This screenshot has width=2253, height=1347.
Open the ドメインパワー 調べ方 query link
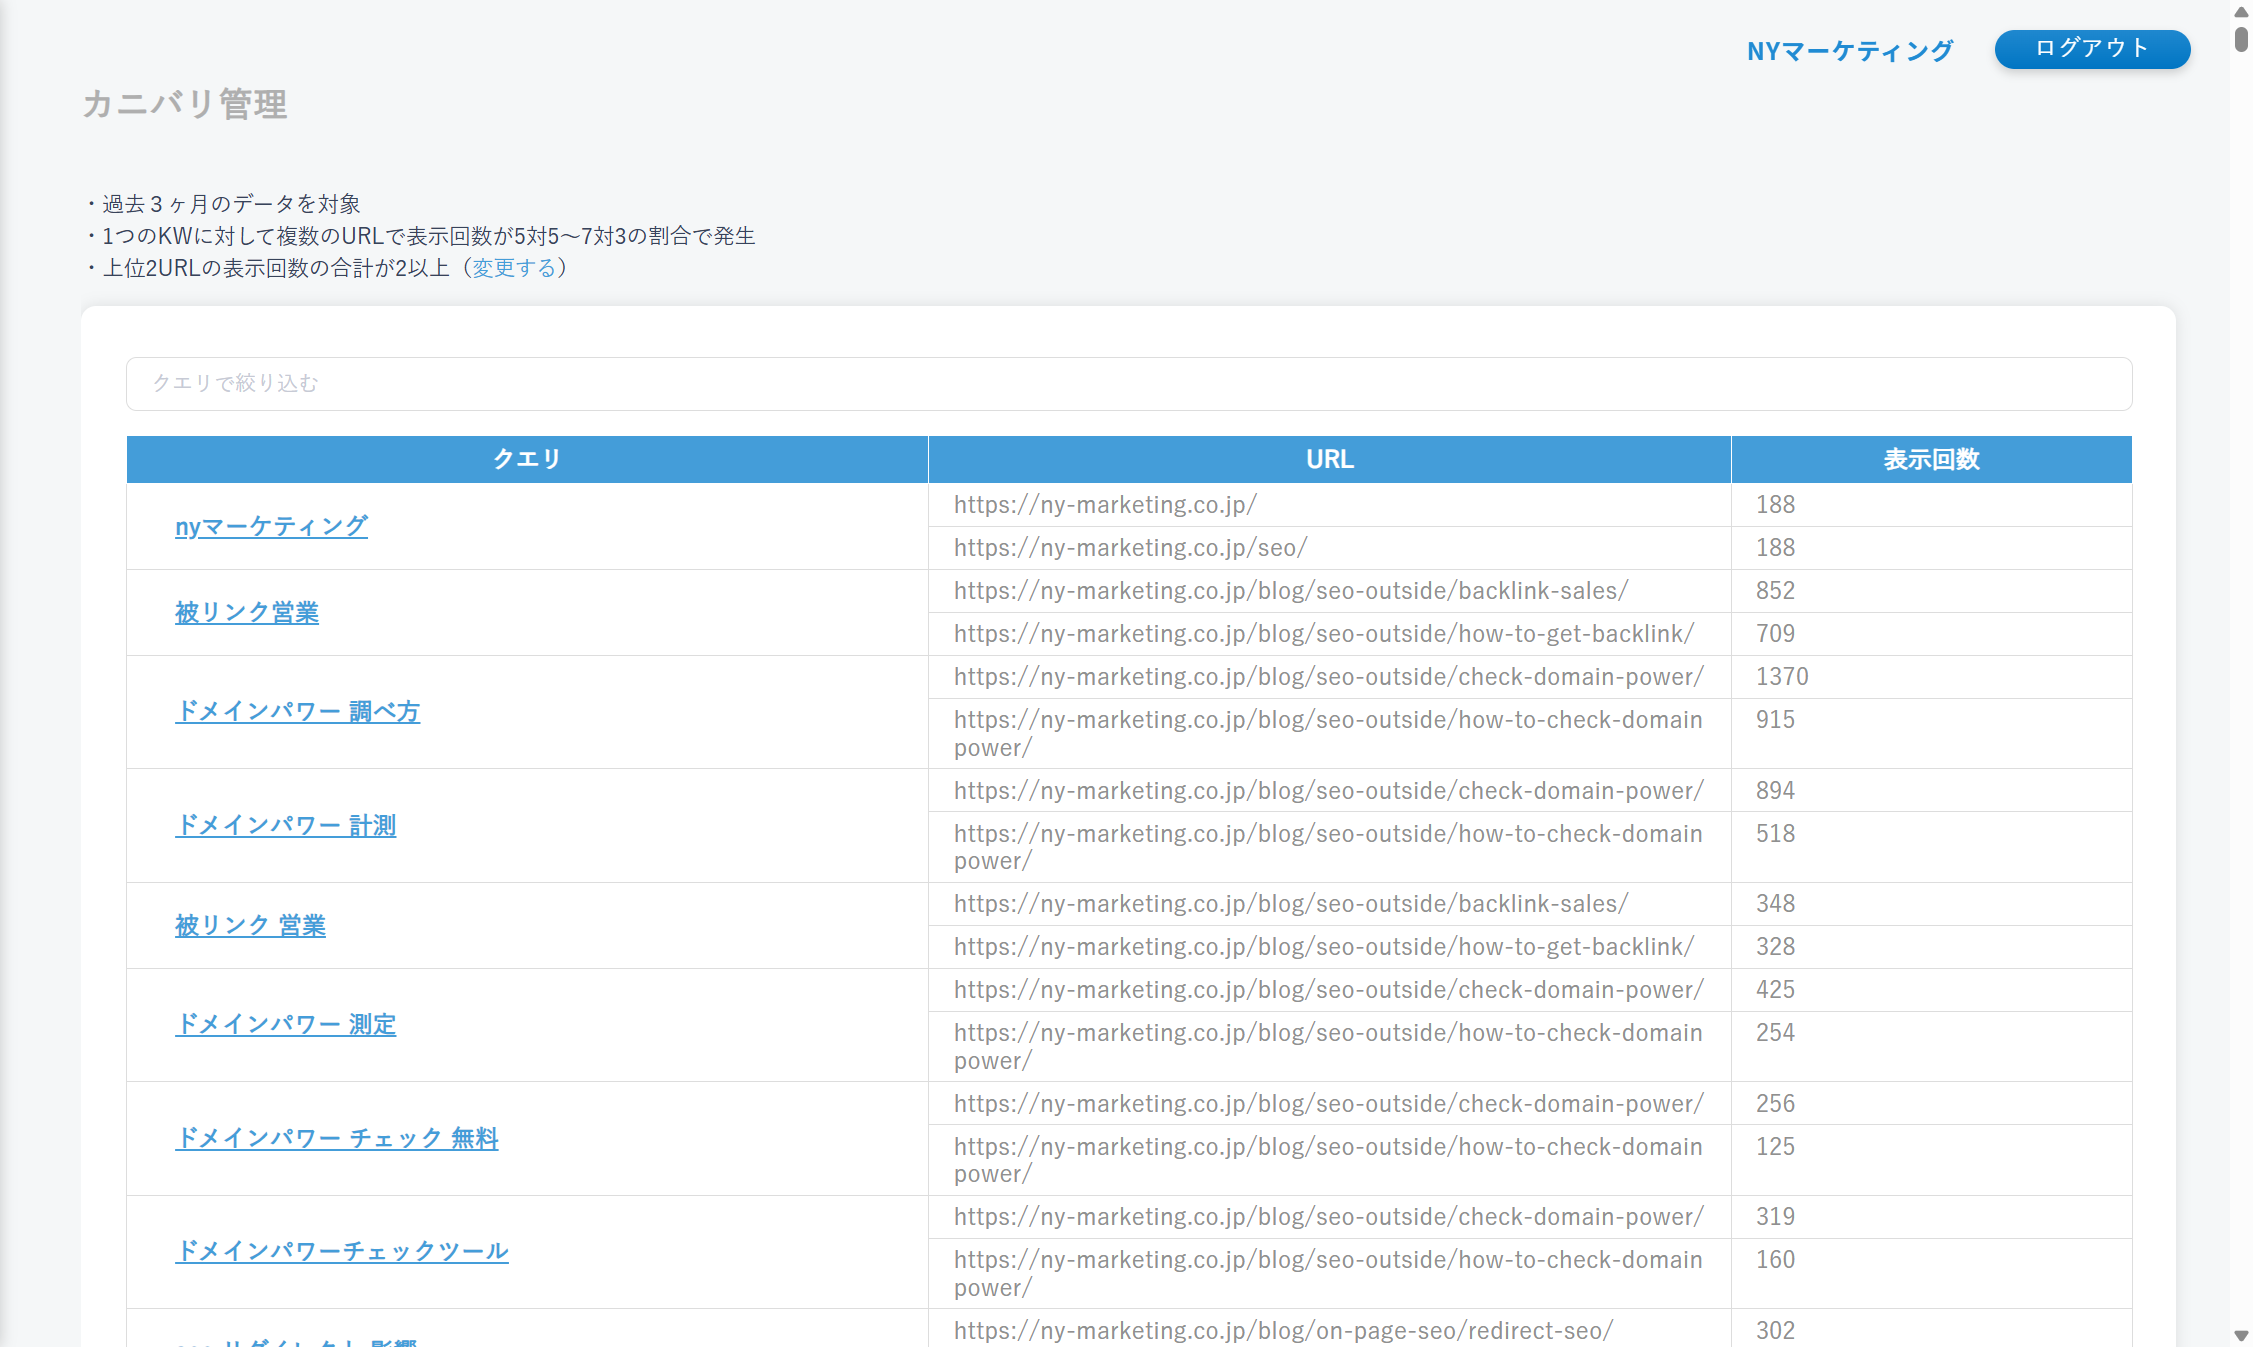297,711
